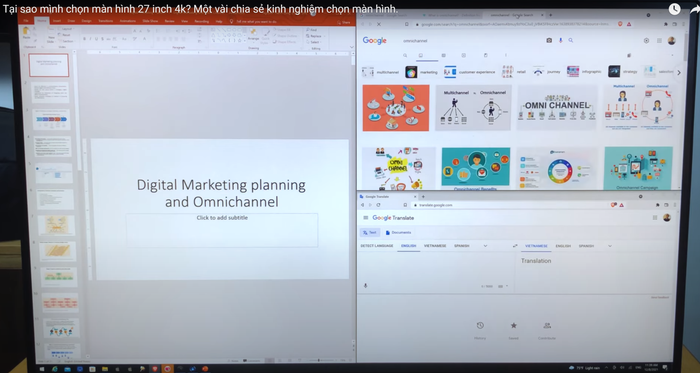Expand the target language dropdown arrow
700x373 pixels.
point(610,246)
